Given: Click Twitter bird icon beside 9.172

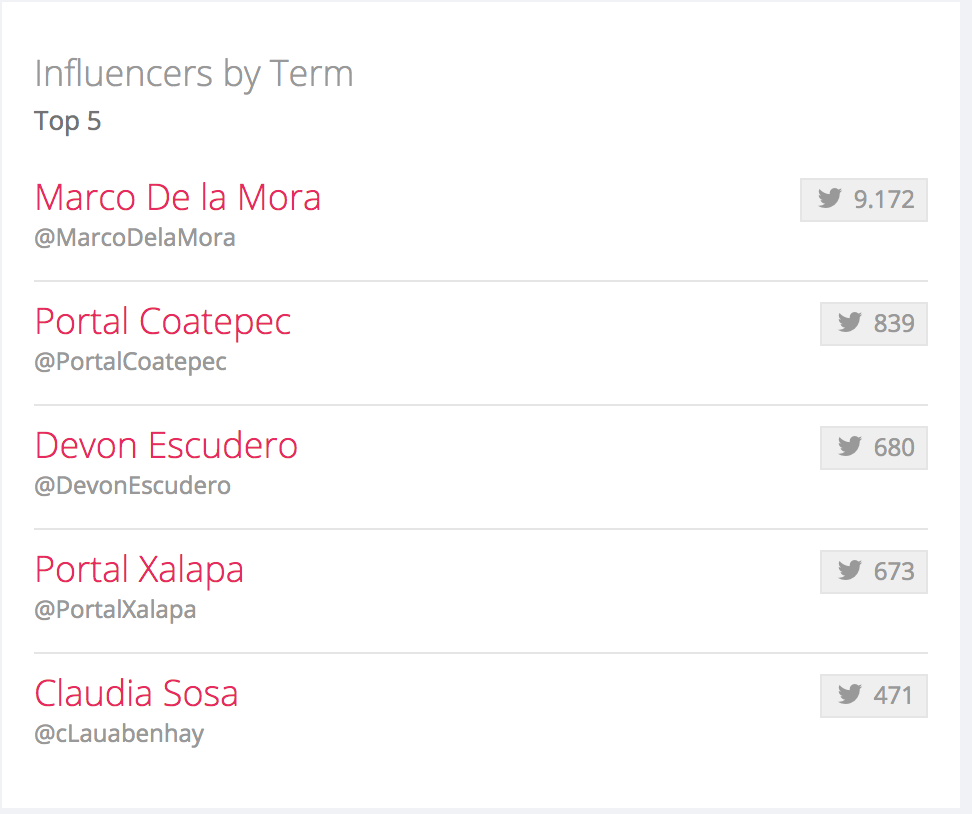Looking at the screenshot, I should (x=829, y=198).
